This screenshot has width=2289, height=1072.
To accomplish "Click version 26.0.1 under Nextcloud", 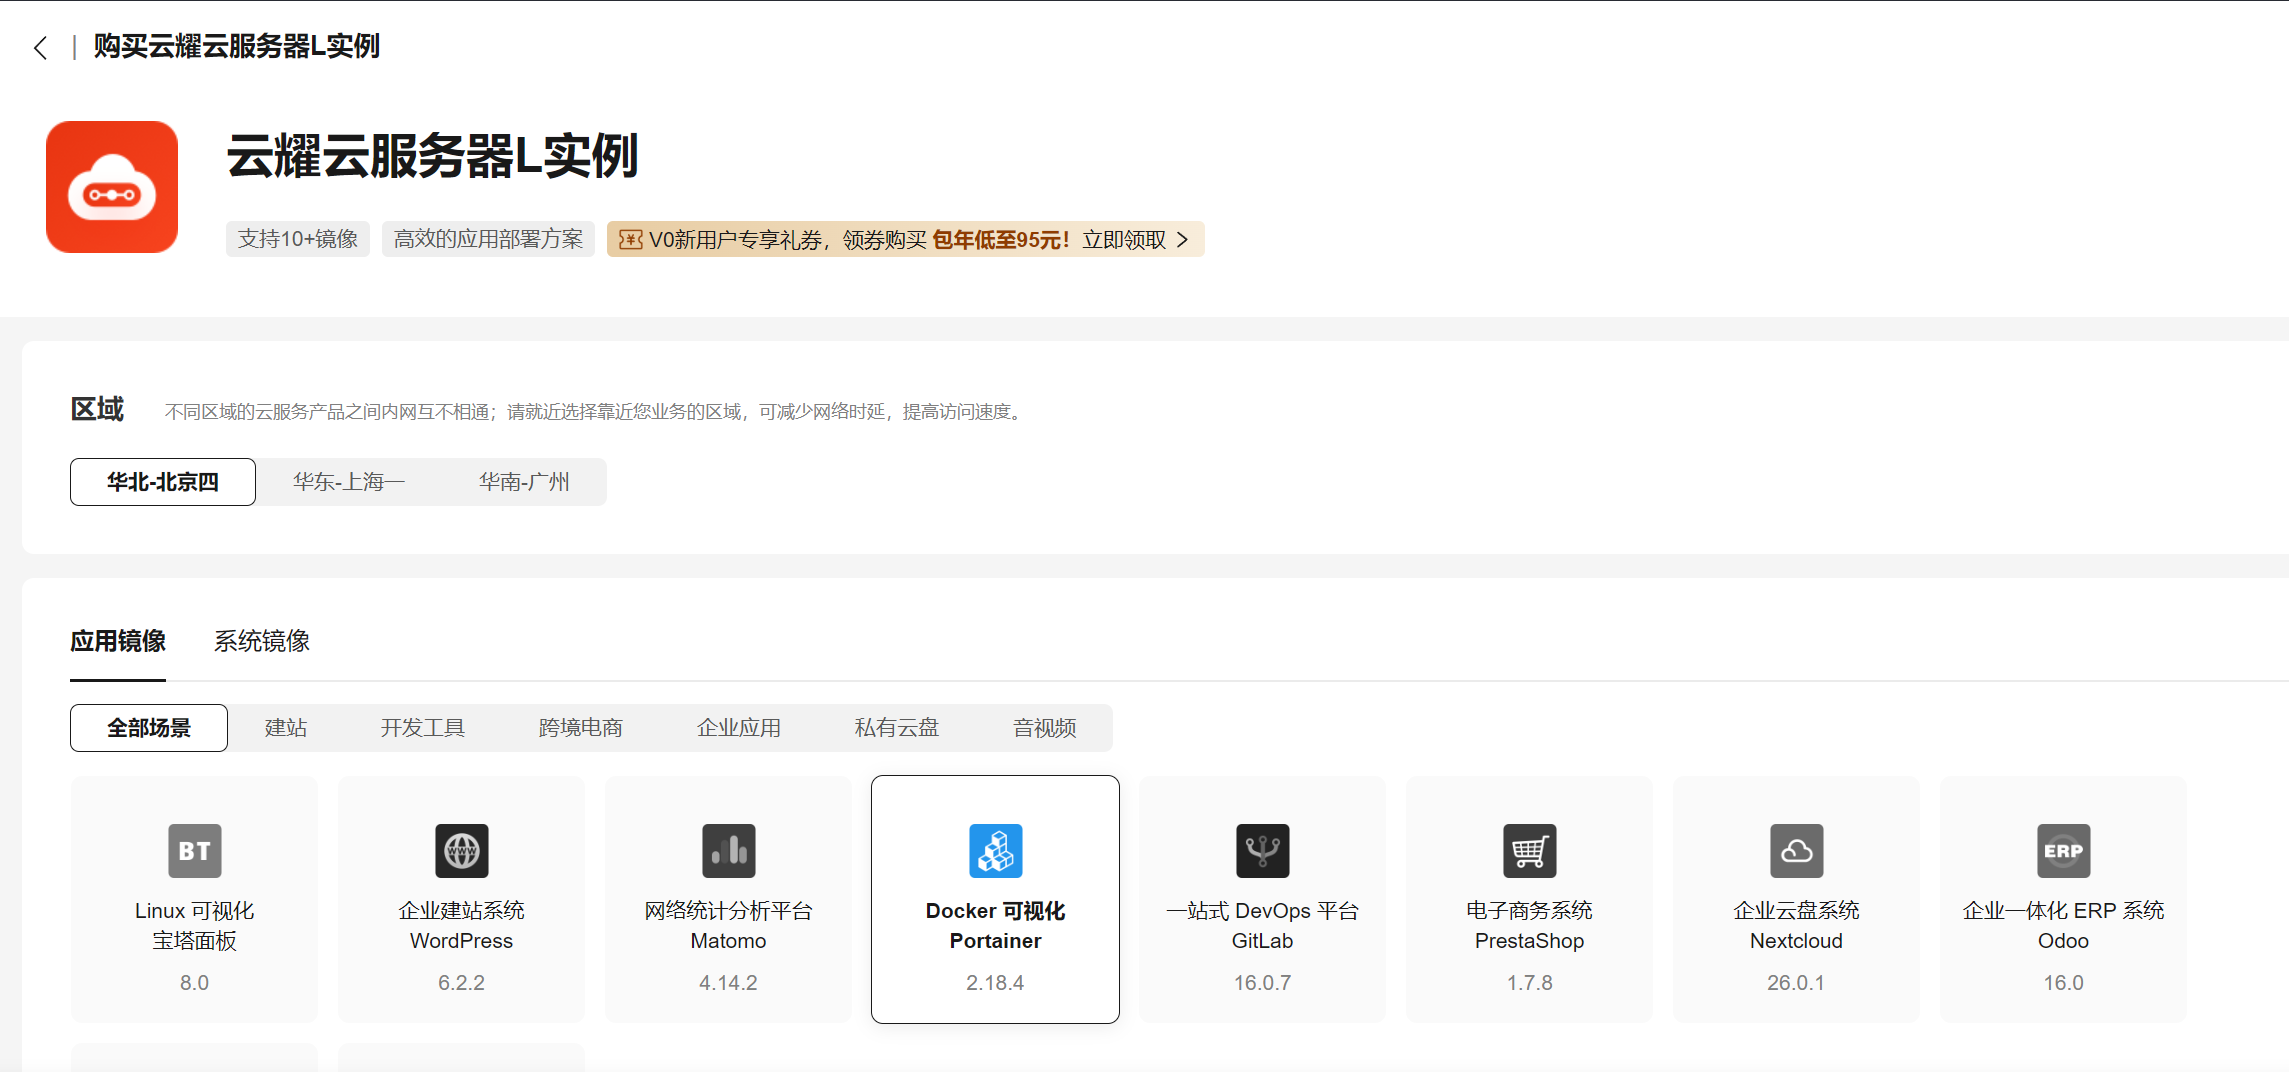I will [x=1796, y=983].
